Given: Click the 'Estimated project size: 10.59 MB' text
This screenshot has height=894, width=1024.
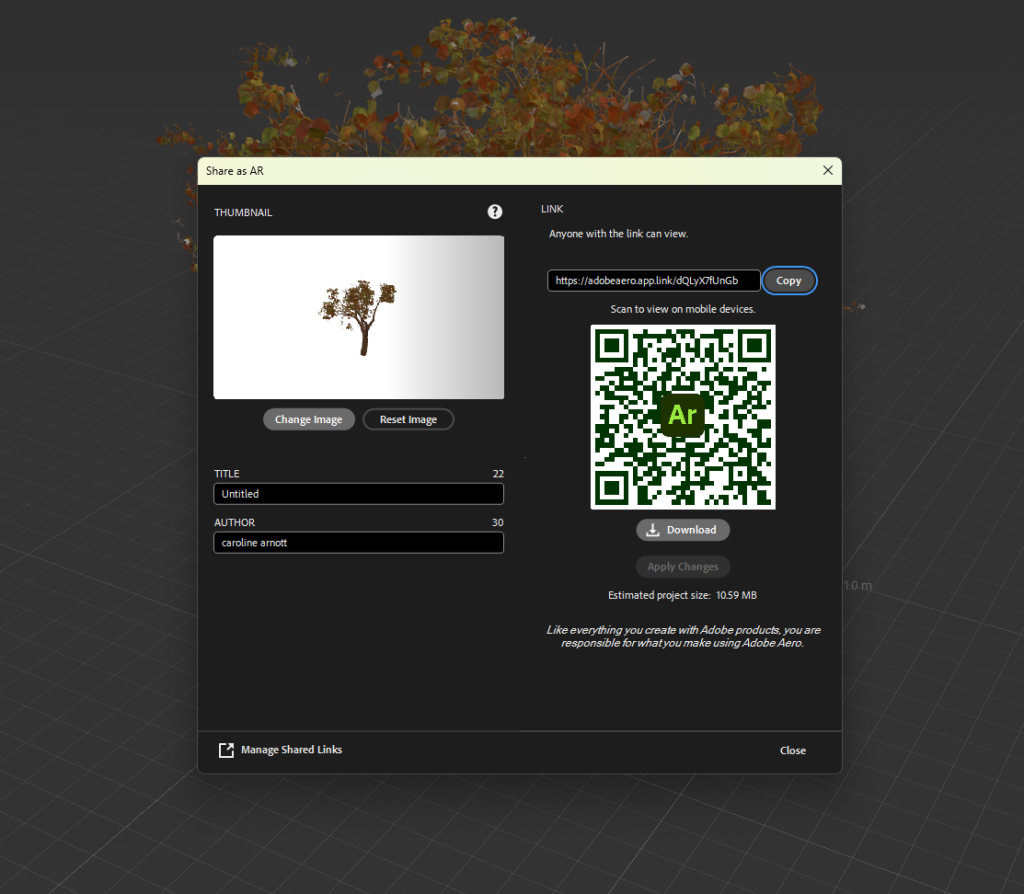Looking at the screenshot, I should pyautogui.click(x=682, y=595).
